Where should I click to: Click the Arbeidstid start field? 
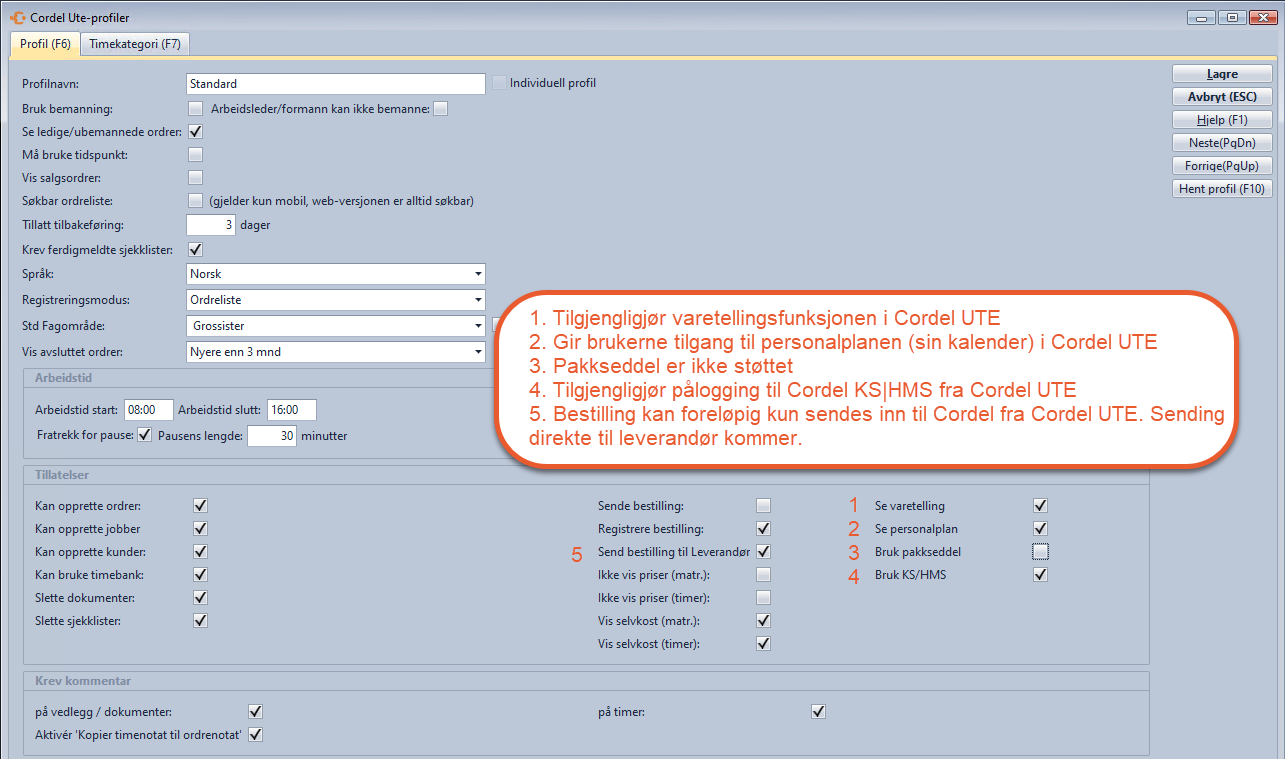click(148, 409)
